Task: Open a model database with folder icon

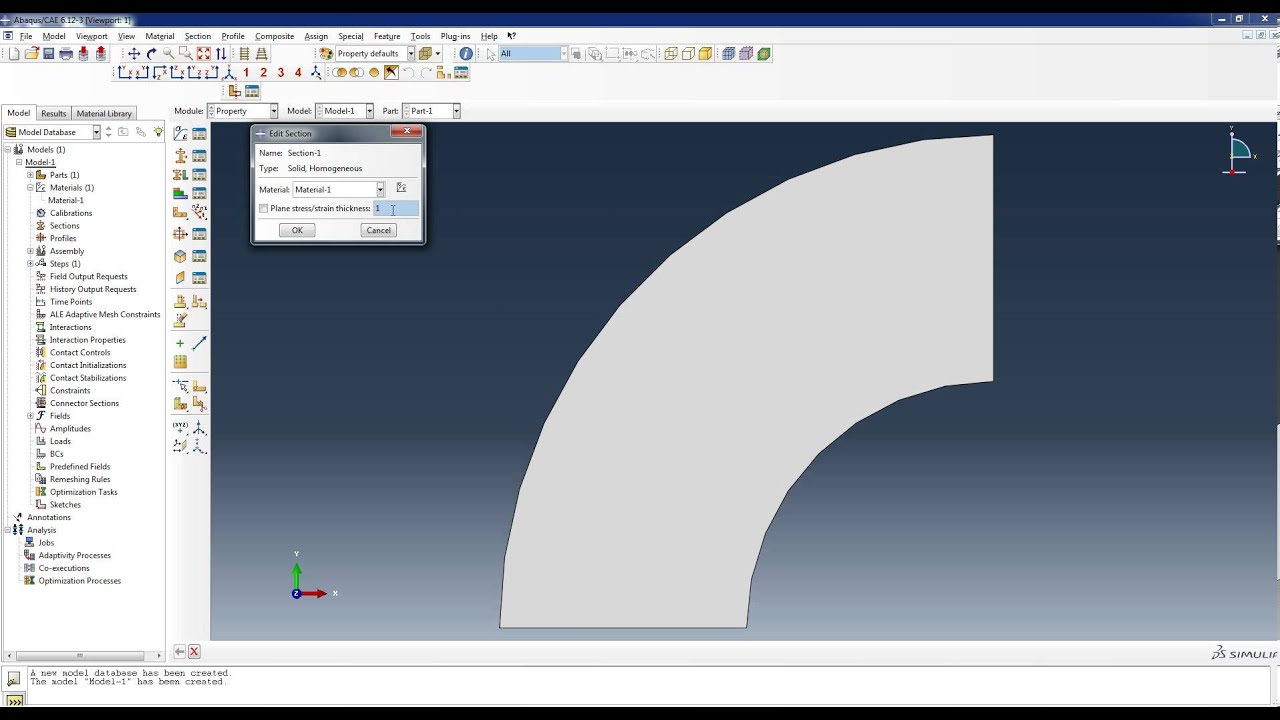Action: pos(31,54)
